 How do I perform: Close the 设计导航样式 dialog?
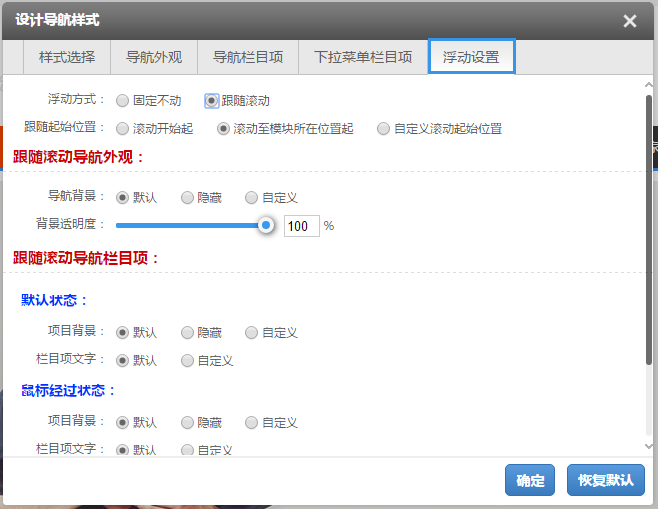(629, 21)
